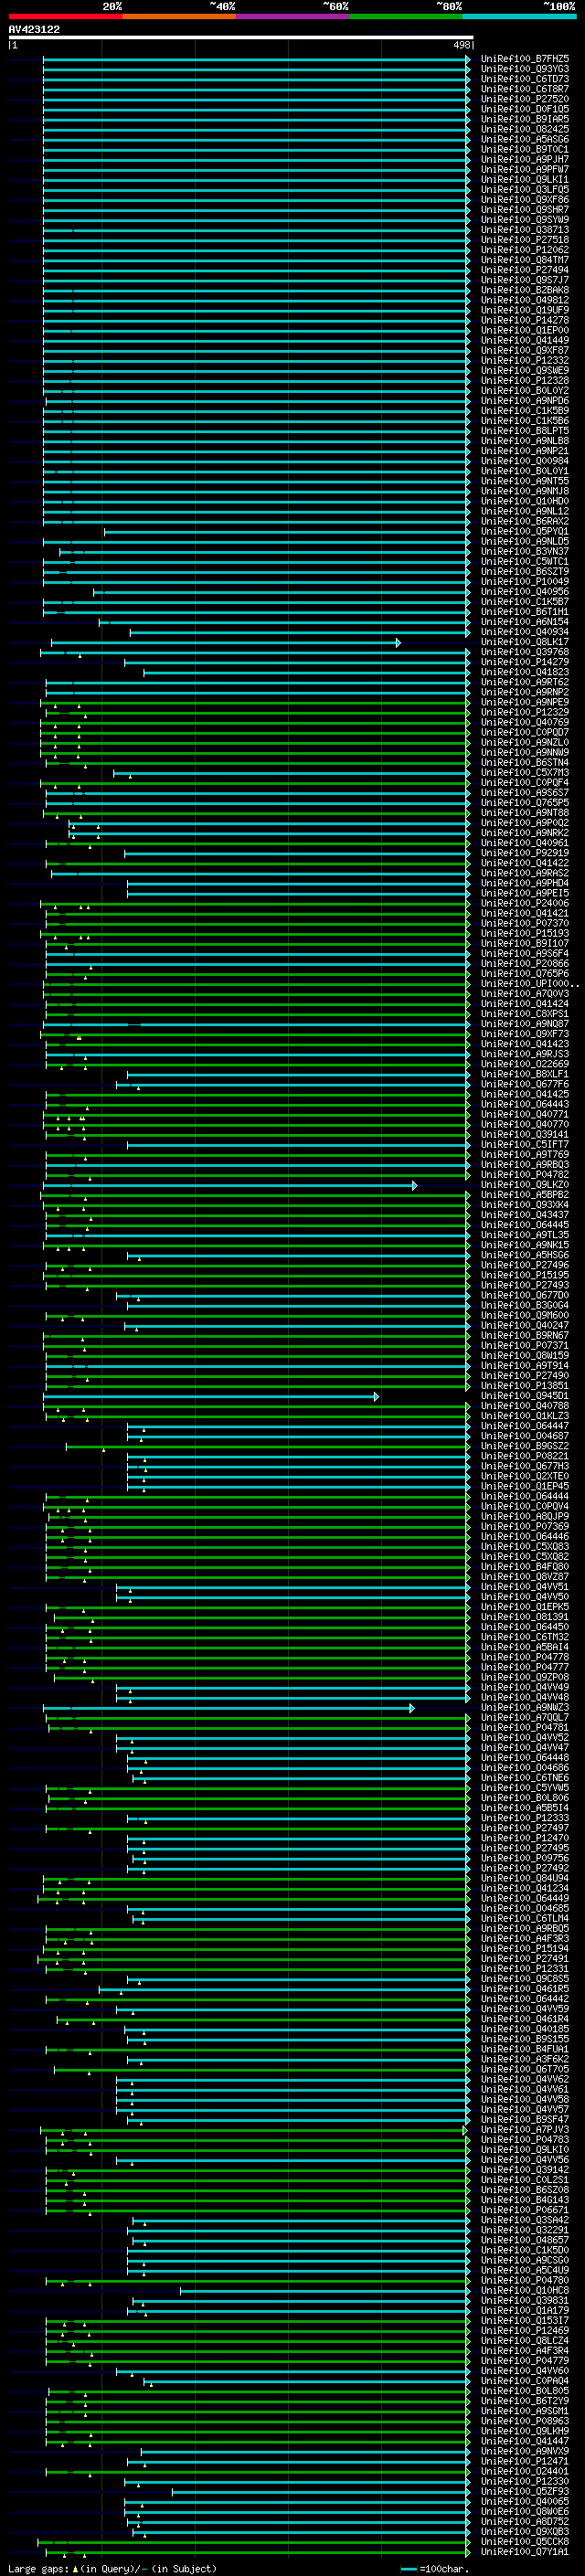
Task: Select the label UniRef100_C5X7M3
Action: (525, 772)
